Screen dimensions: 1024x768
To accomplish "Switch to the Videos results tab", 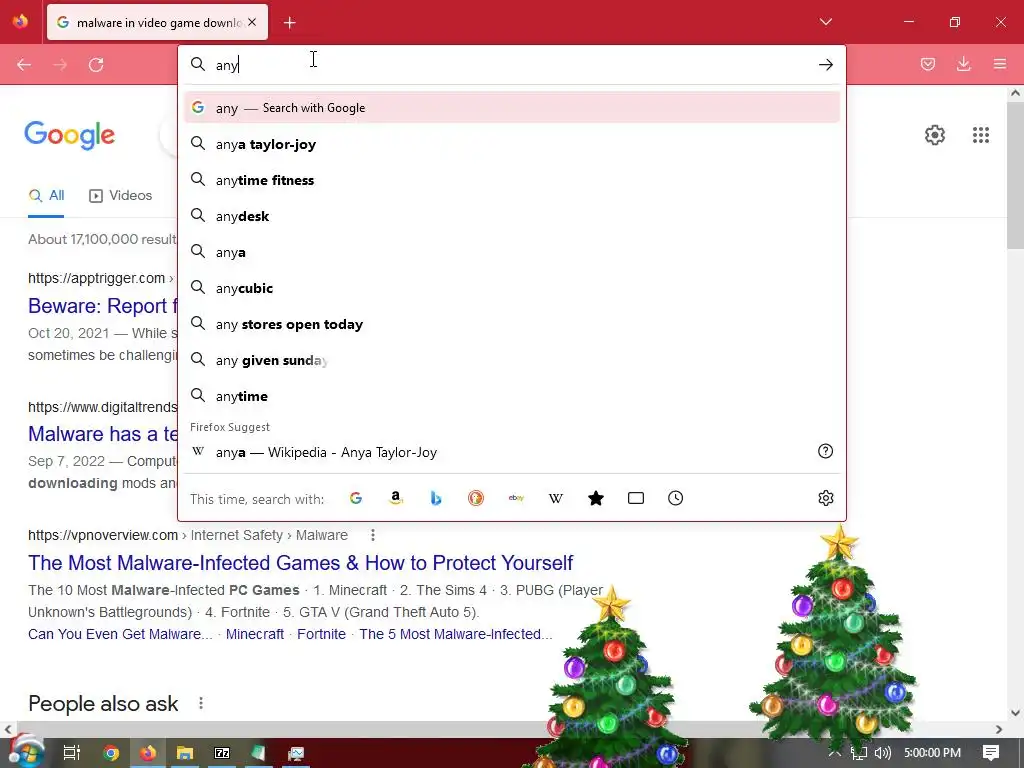I will click(121, 195).
